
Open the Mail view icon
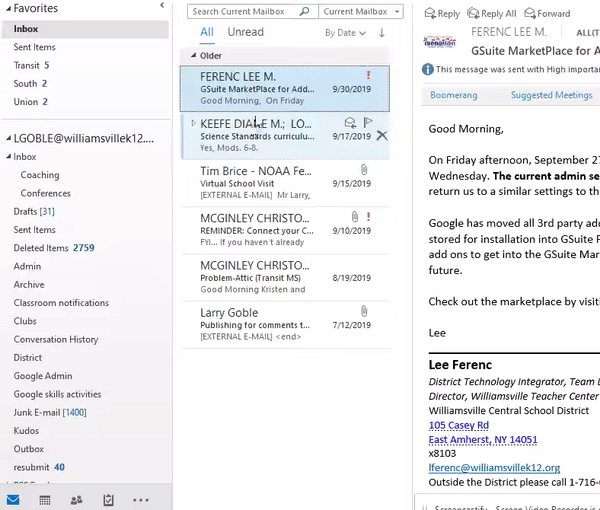point(13,500)
